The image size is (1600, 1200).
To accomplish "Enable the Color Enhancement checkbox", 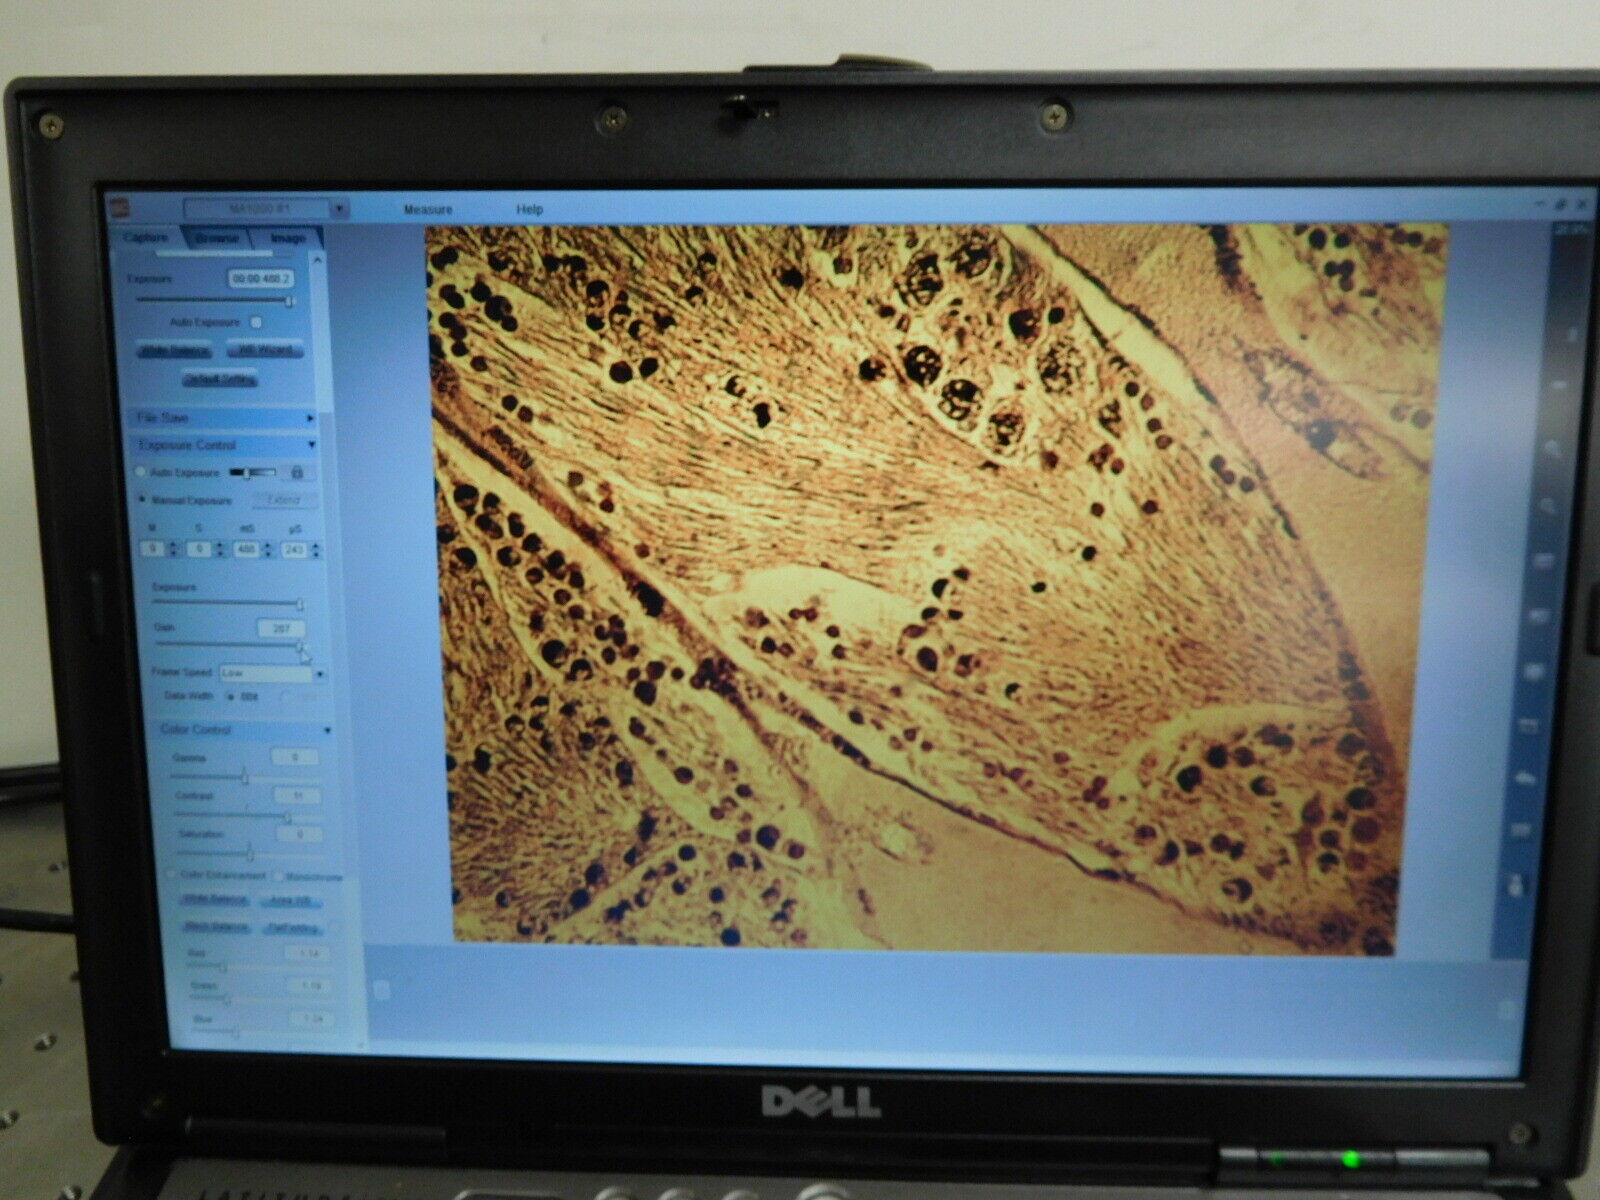I will click(x=172, y=875).
